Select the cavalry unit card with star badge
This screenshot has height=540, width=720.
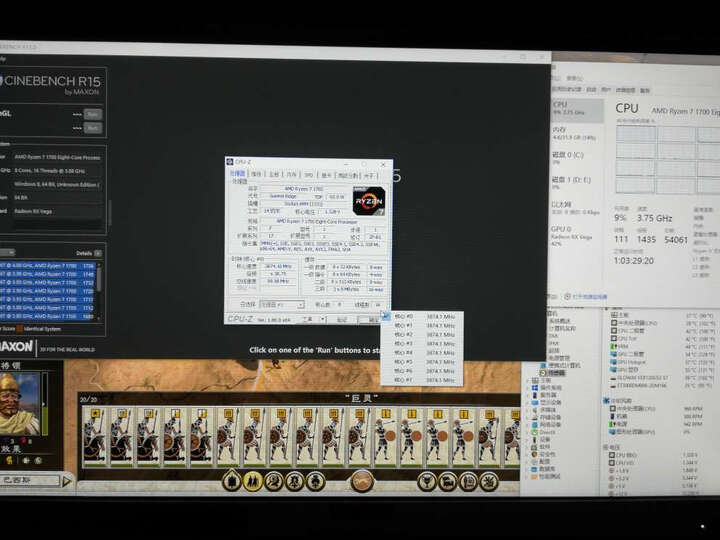(95, 436)
